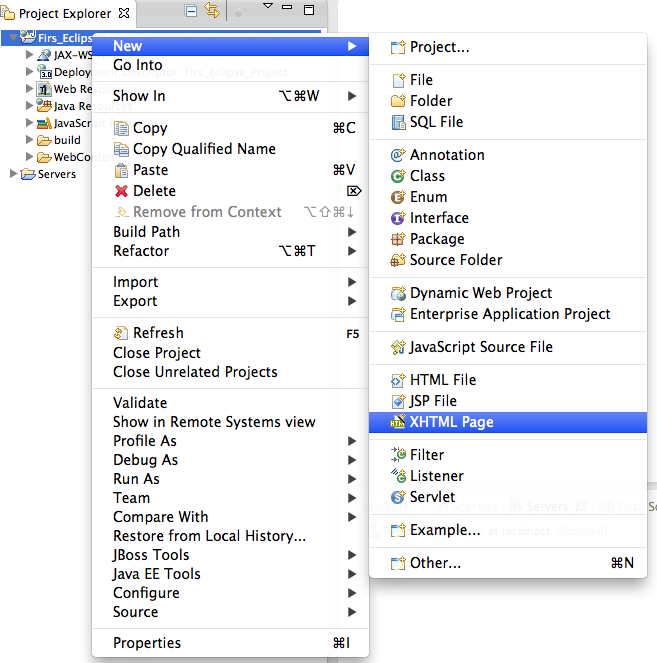The width and height of the screenshot is (657, 663).
Task: Click the Other... wizard icon
Action: (x=398, y=563)
